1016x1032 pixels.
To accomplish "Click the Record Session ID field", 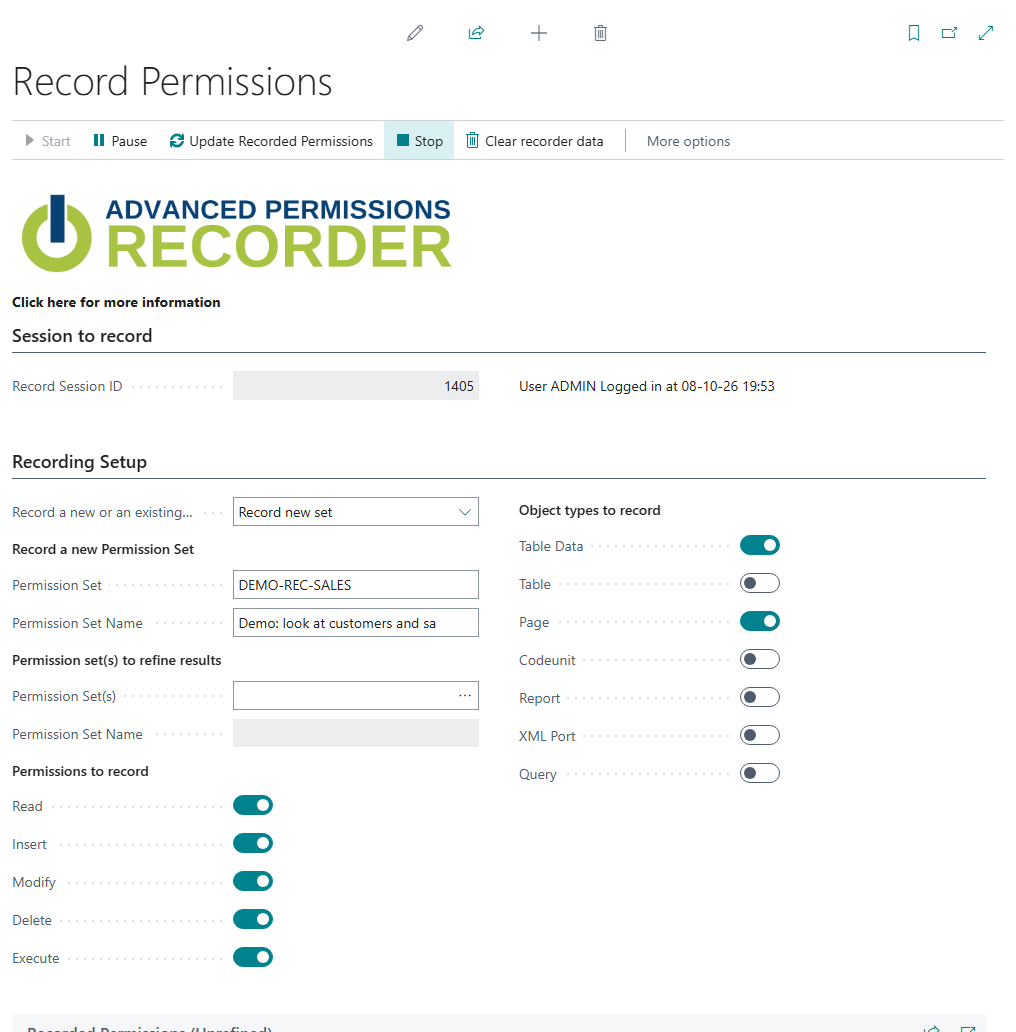I will 356,386.
